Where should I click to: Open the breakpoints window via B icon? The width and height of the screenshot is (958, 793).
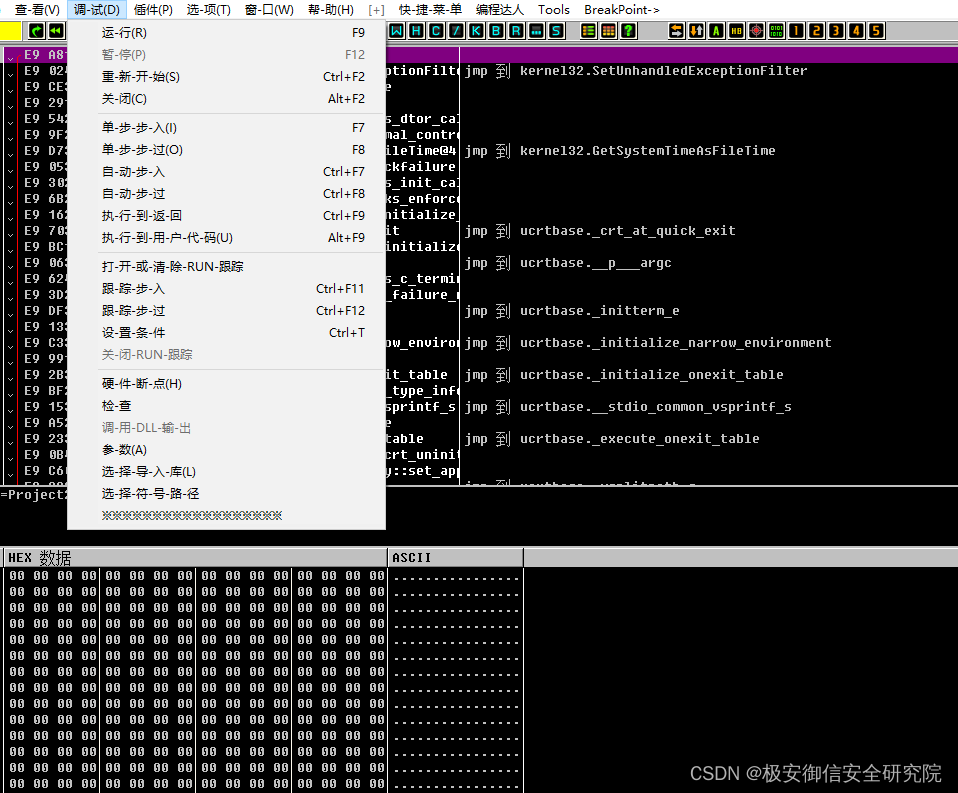tap(496, 31)
